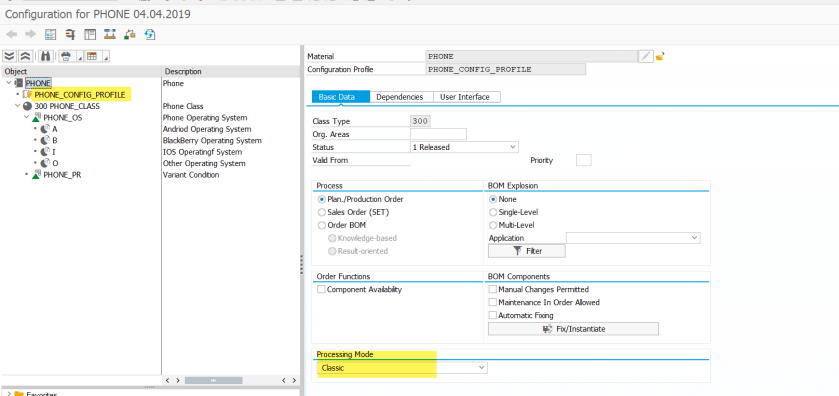Click the value icon beside I
Screen dimensions: 839x396
(x=45, y=152)
